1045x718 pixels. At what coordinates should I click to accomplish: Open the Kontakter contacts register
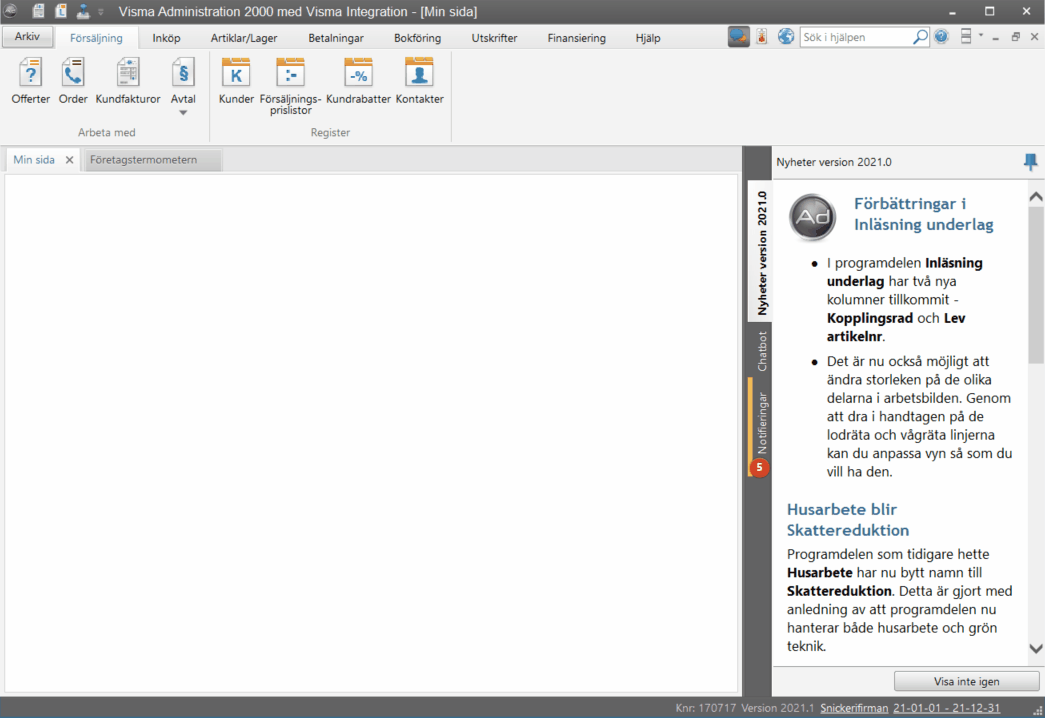(419, 81)
